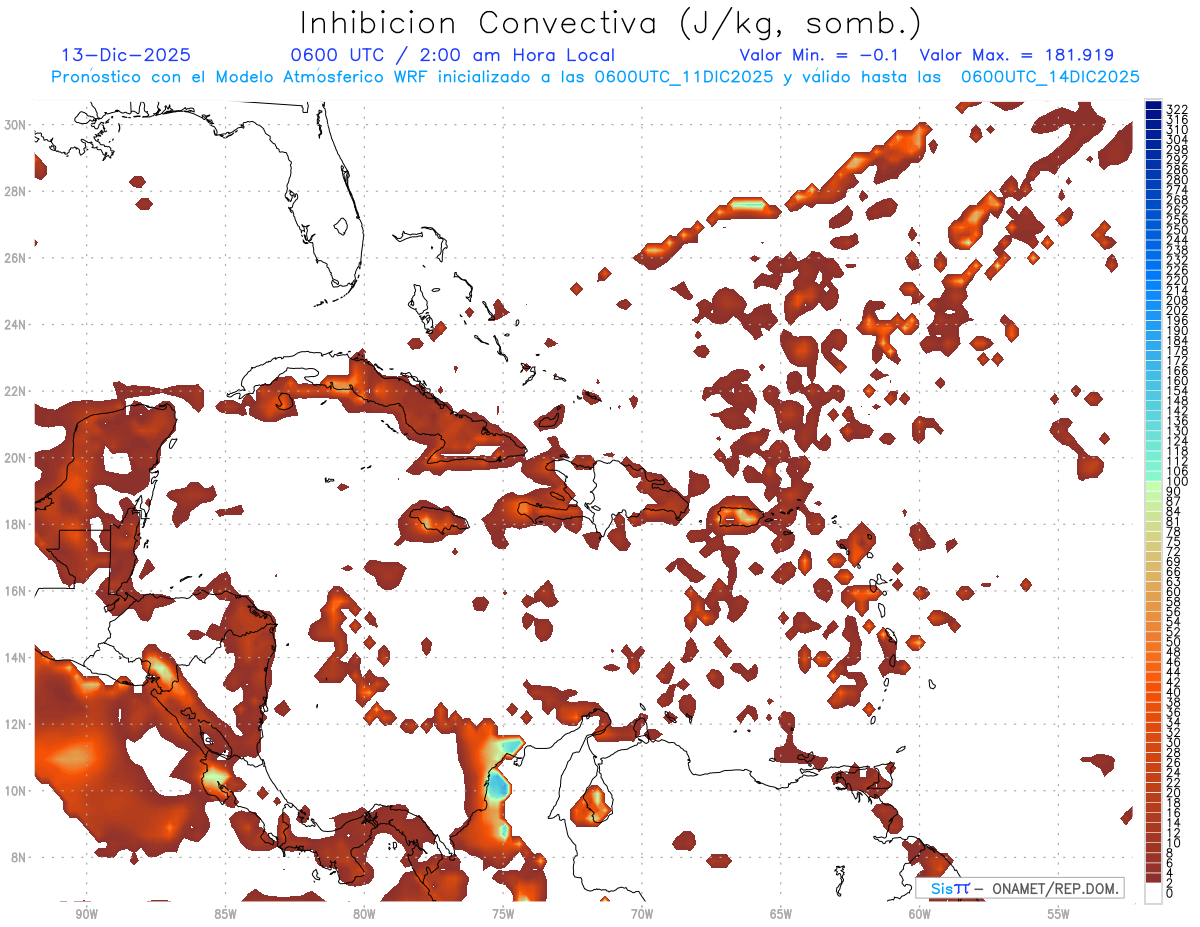The height and width of the screenshot is (927, 1200).
Task: Pick the darkest blue colorbar segment at 322
Action: [x=1153, y=105]
